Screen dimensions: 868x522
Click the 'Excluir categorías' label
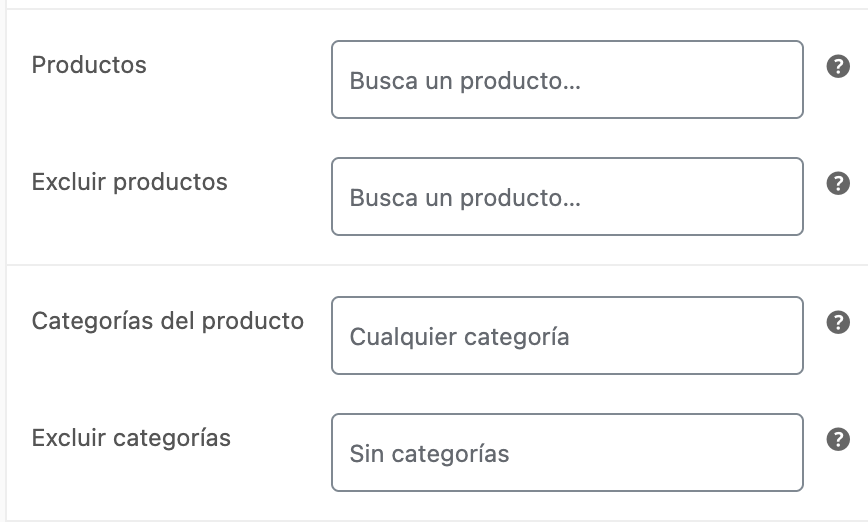coord(131,438)
